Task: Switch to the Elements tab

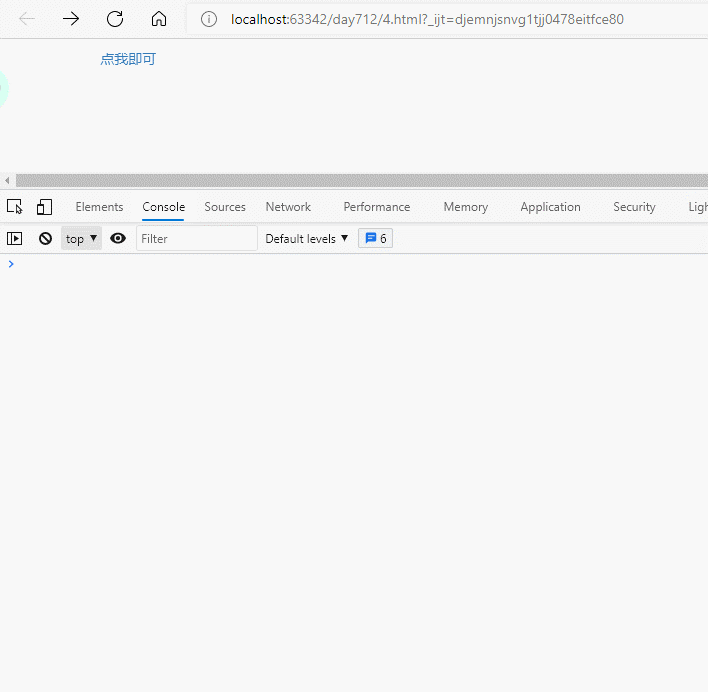Action: click(99, 207)
